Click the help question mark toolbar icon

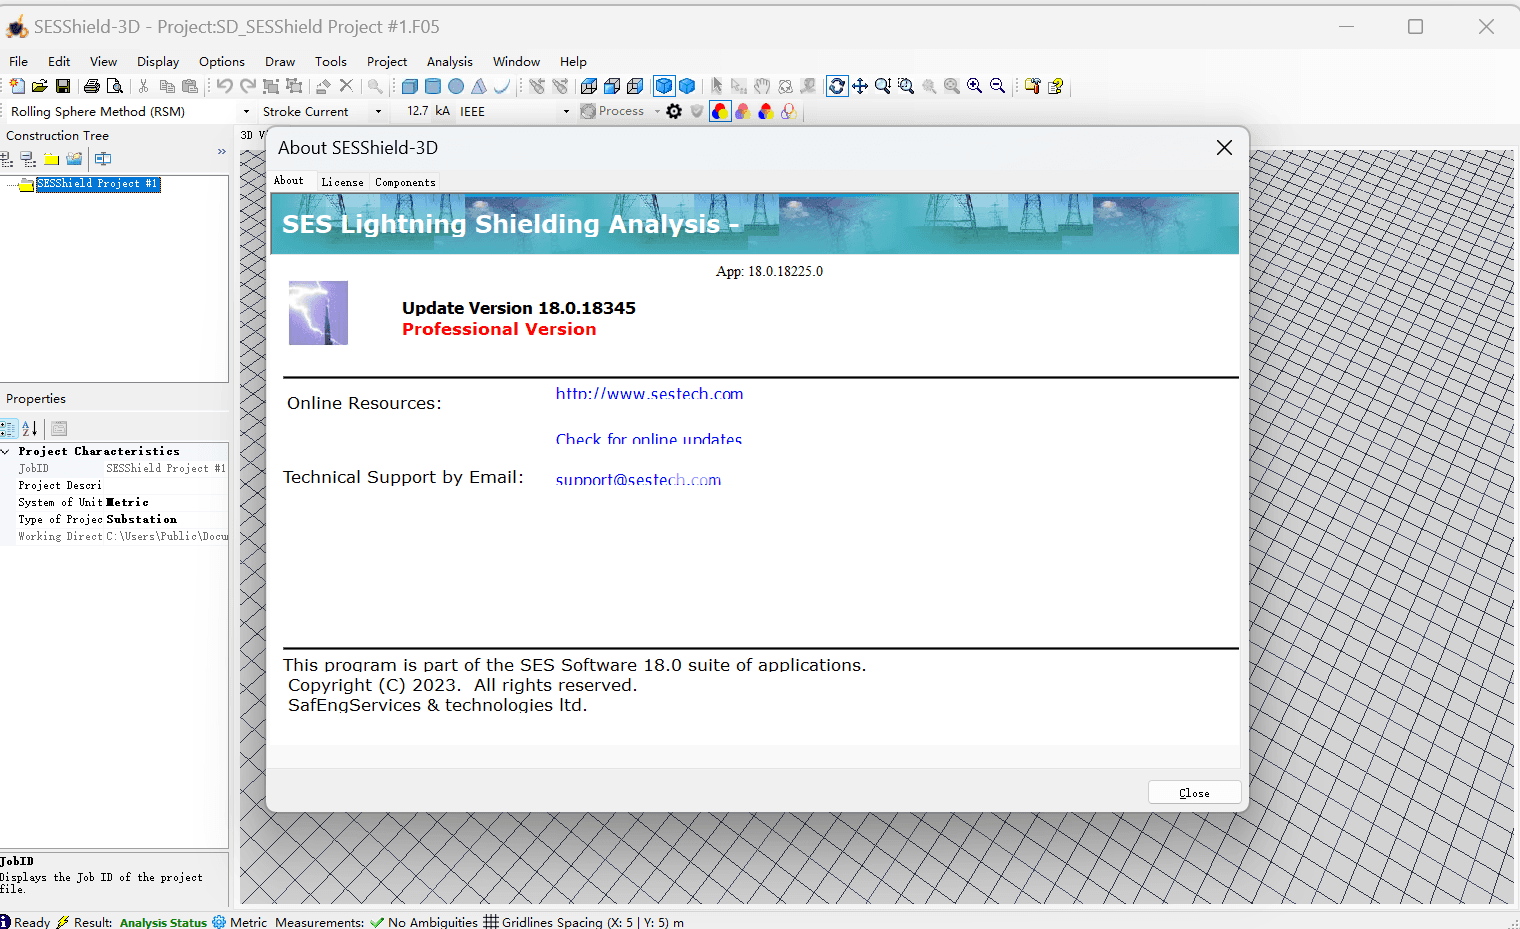(x=1055, y=86)
